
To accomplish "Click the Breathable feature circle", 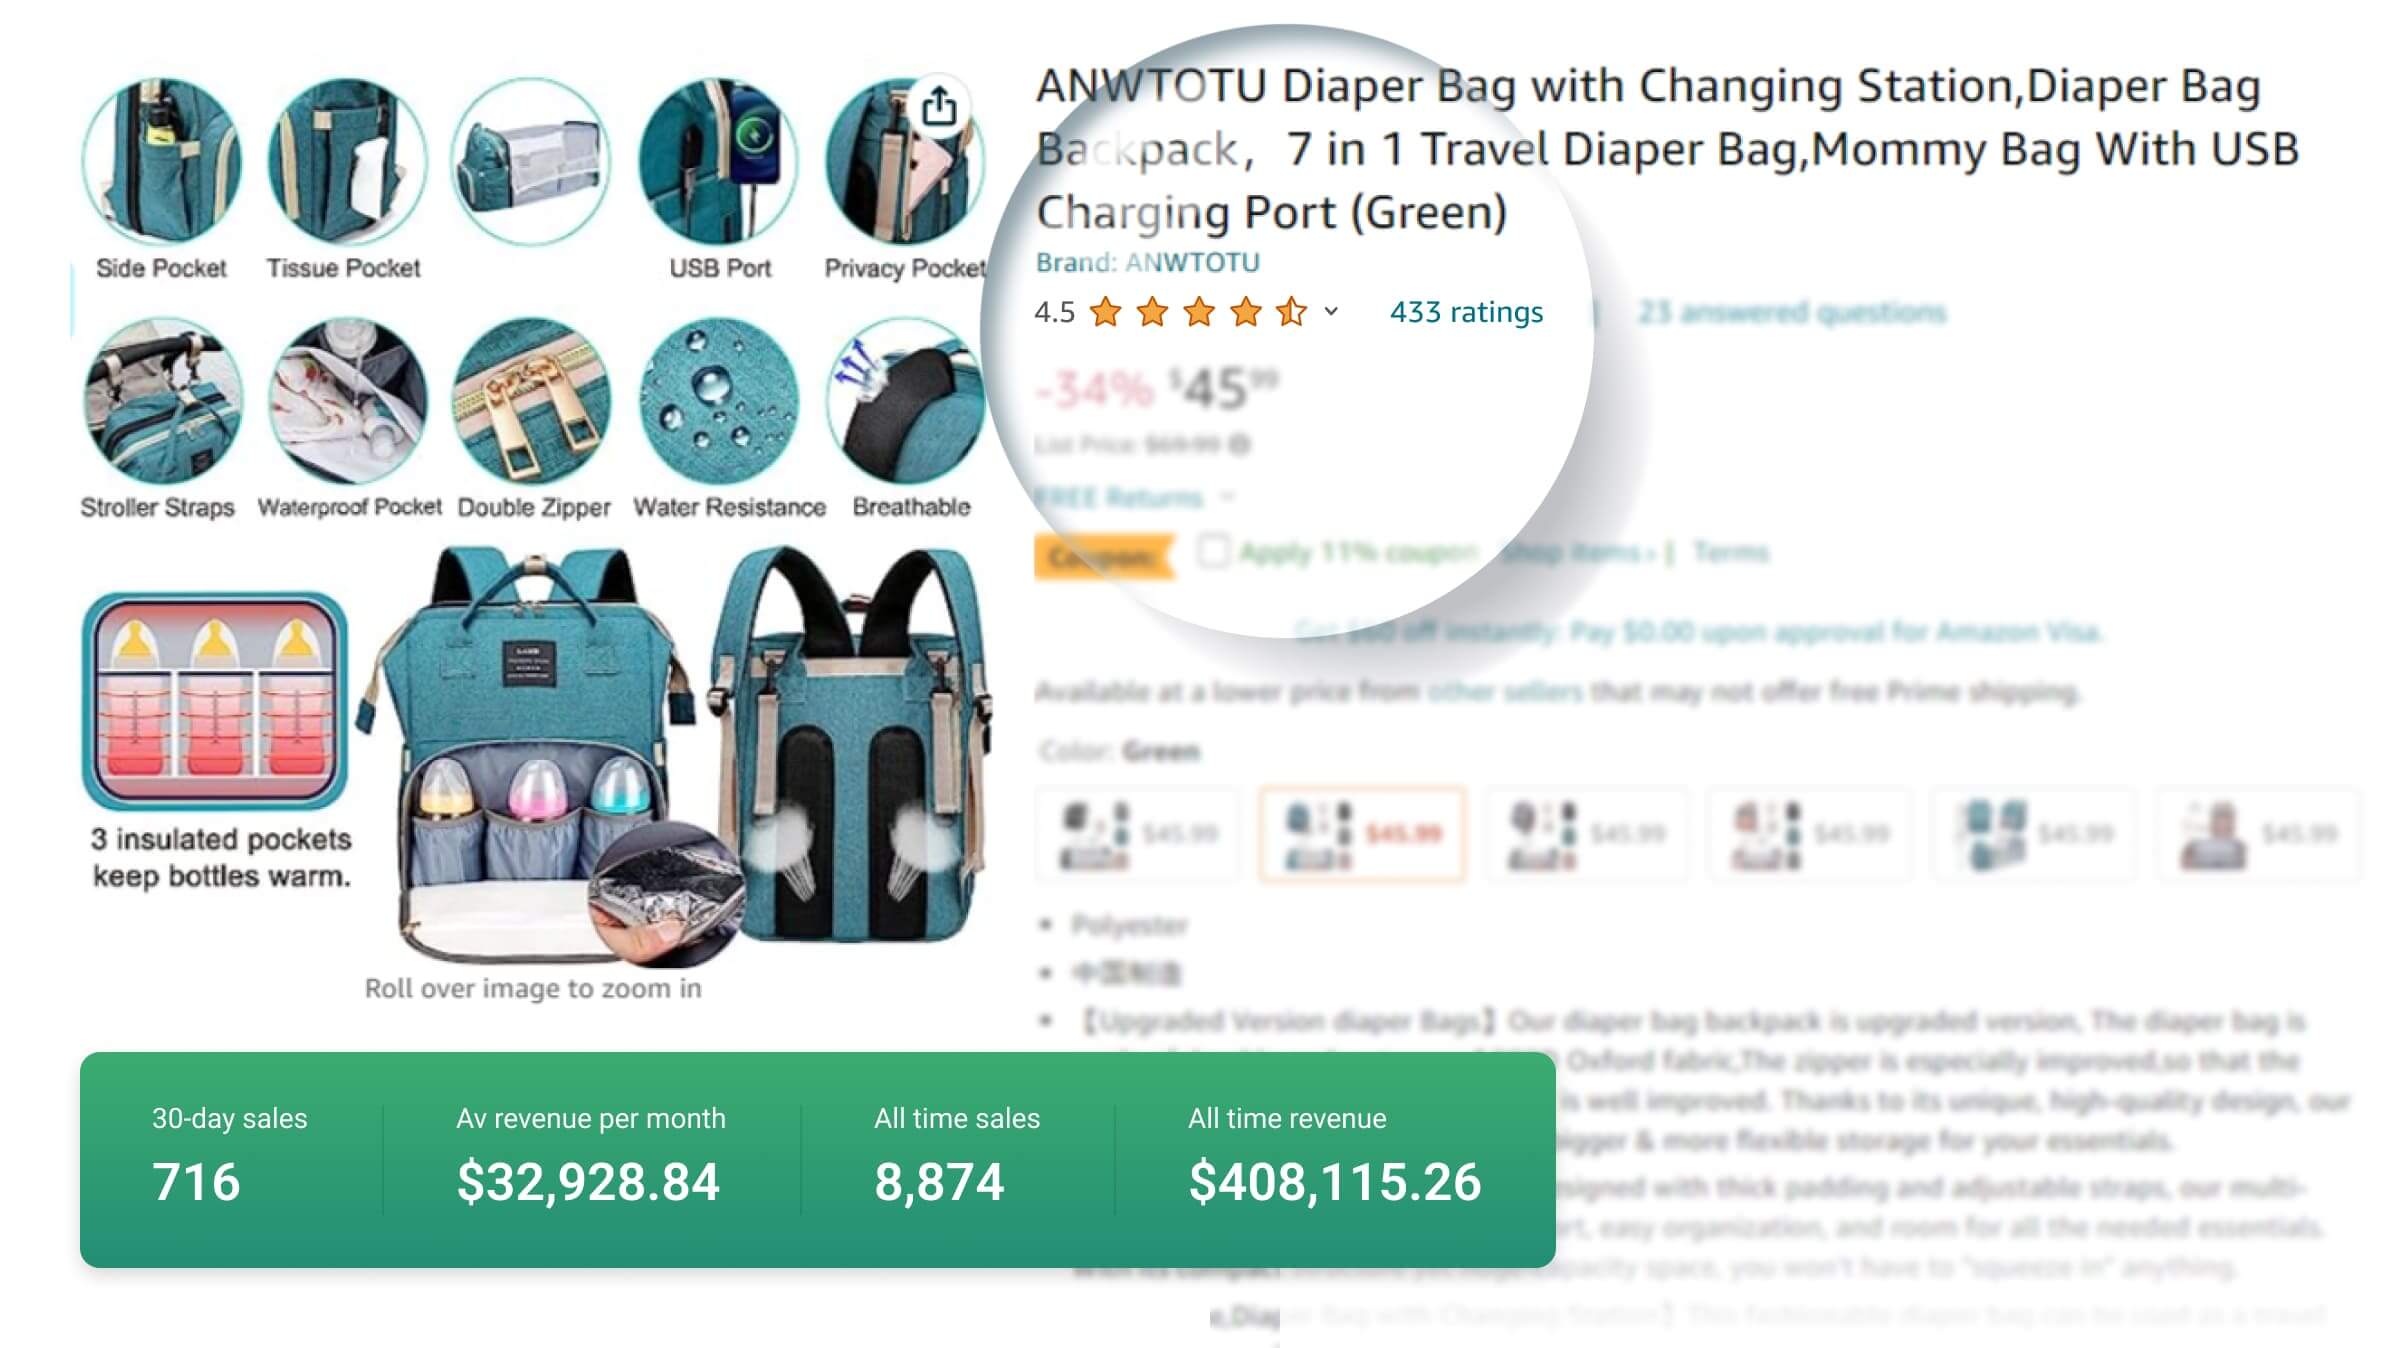I will [905, 402].
